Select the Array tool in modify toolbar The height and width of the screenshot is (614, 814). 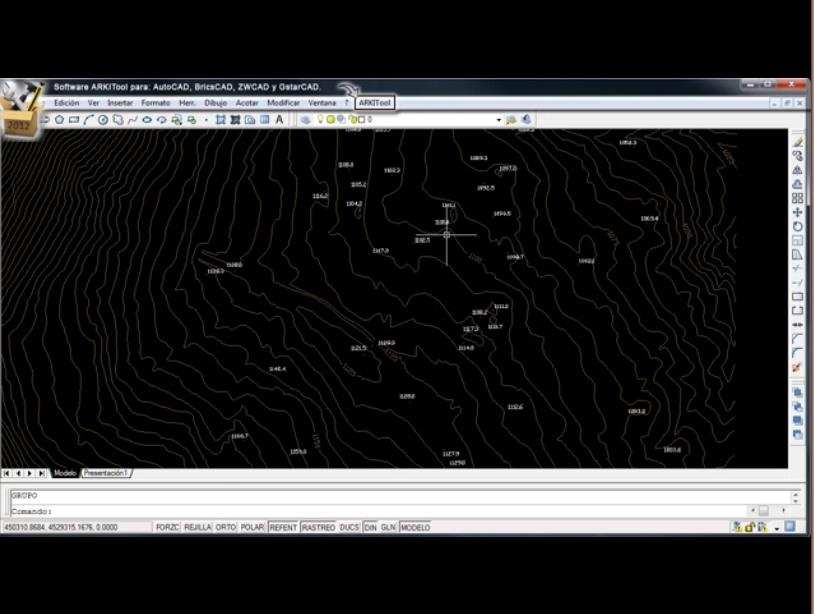click(797, 198)
